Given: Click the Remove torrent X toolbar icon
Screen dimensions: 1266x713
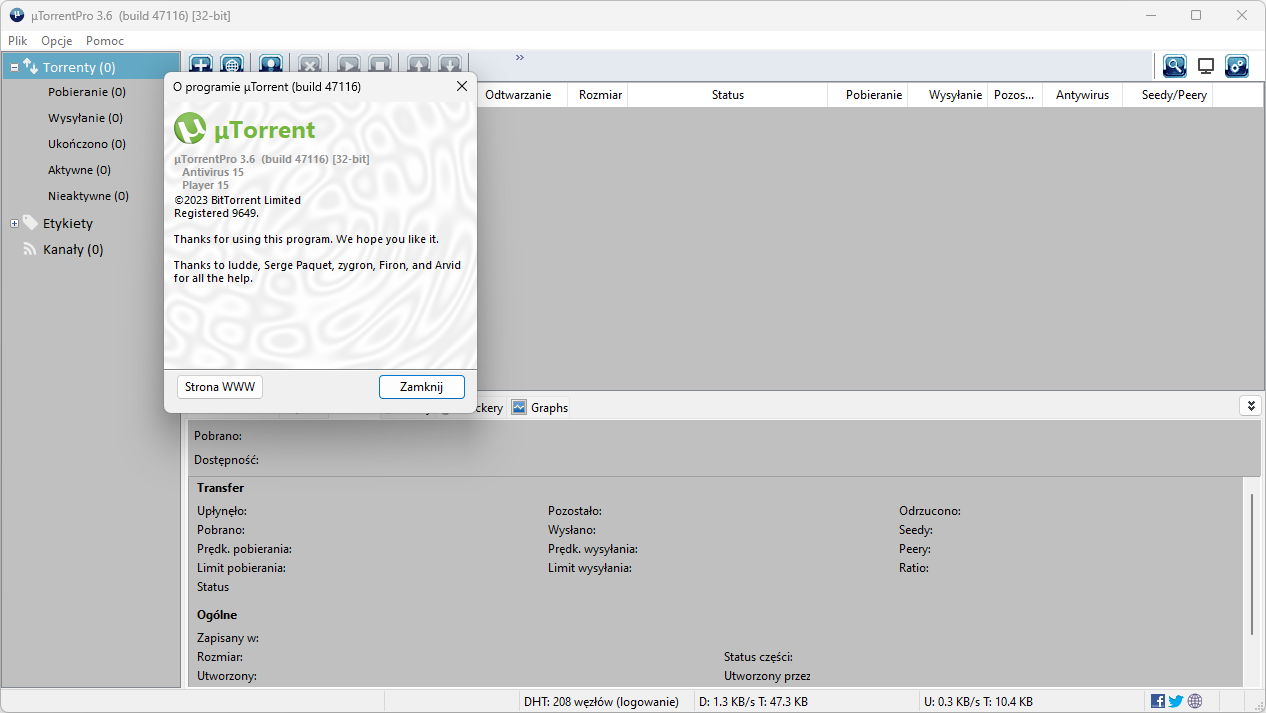Looking at the screenshot, I should (310, 64).
